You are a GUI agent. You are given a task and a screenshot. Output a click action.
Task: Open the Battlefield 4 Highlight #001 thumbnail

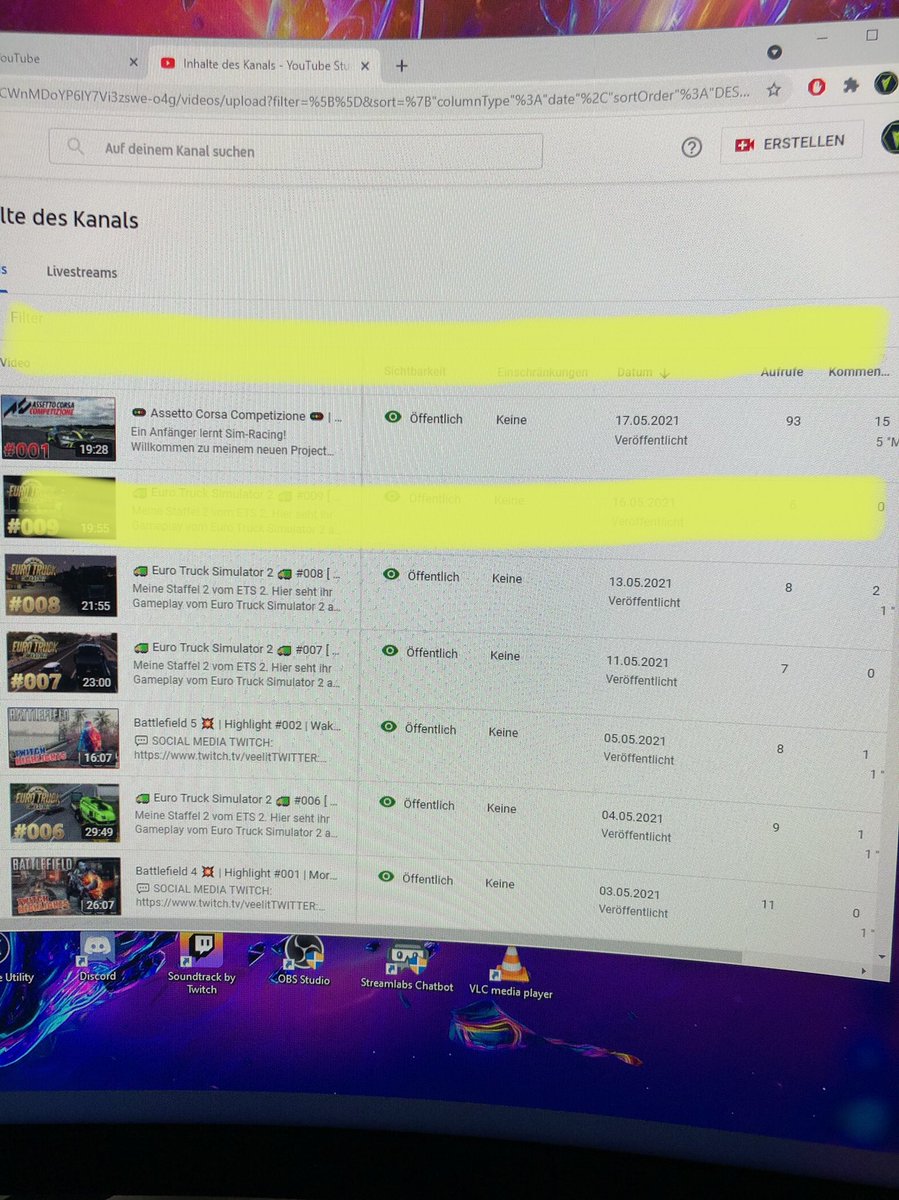(67, 886)
